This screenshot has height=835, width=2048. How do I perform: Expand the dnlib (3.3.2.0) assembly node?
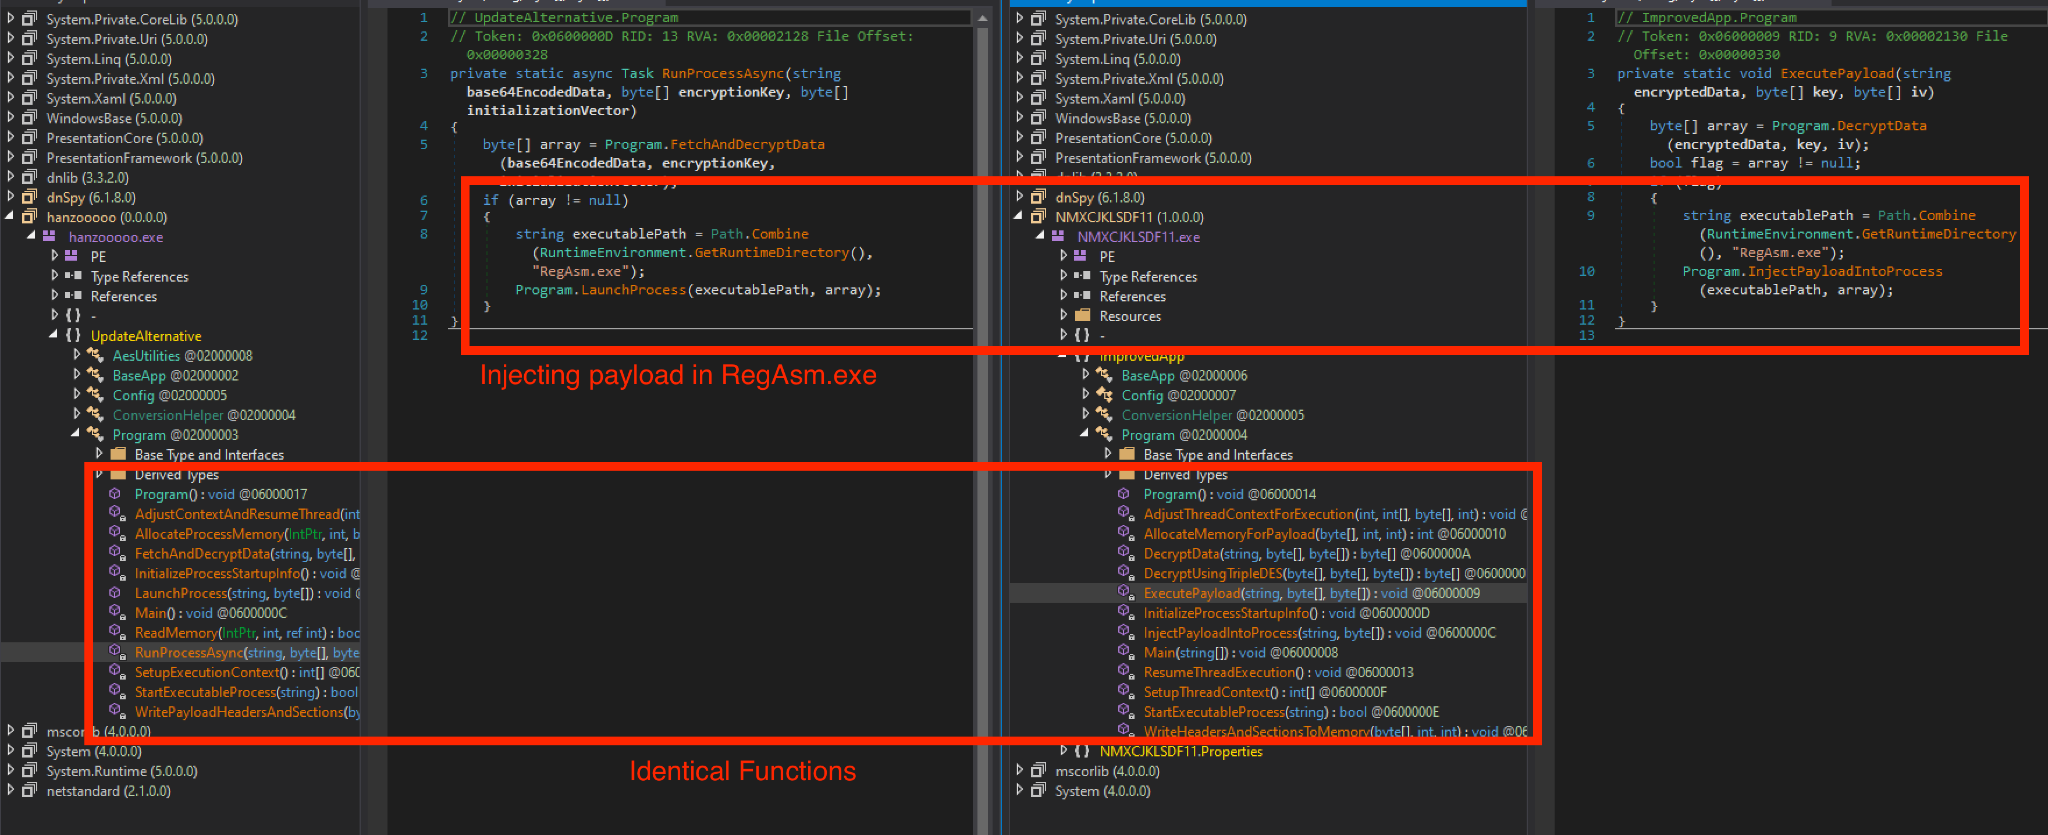coord(11,178)
